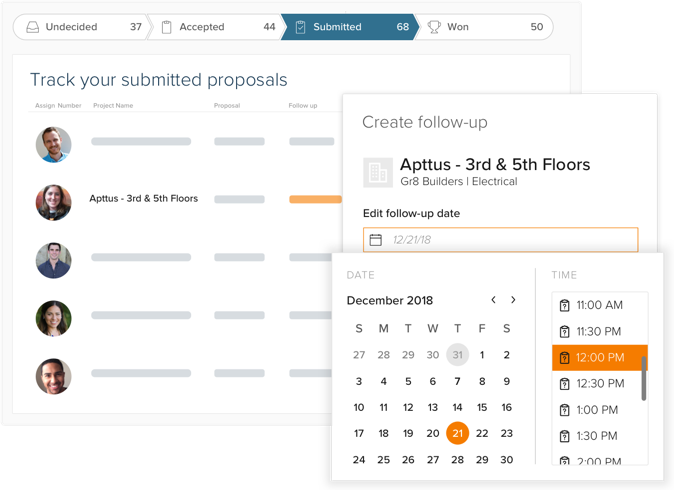The image size is (674, 490).
Task: Go to previous month in calendar
Action: click(493, 300)
